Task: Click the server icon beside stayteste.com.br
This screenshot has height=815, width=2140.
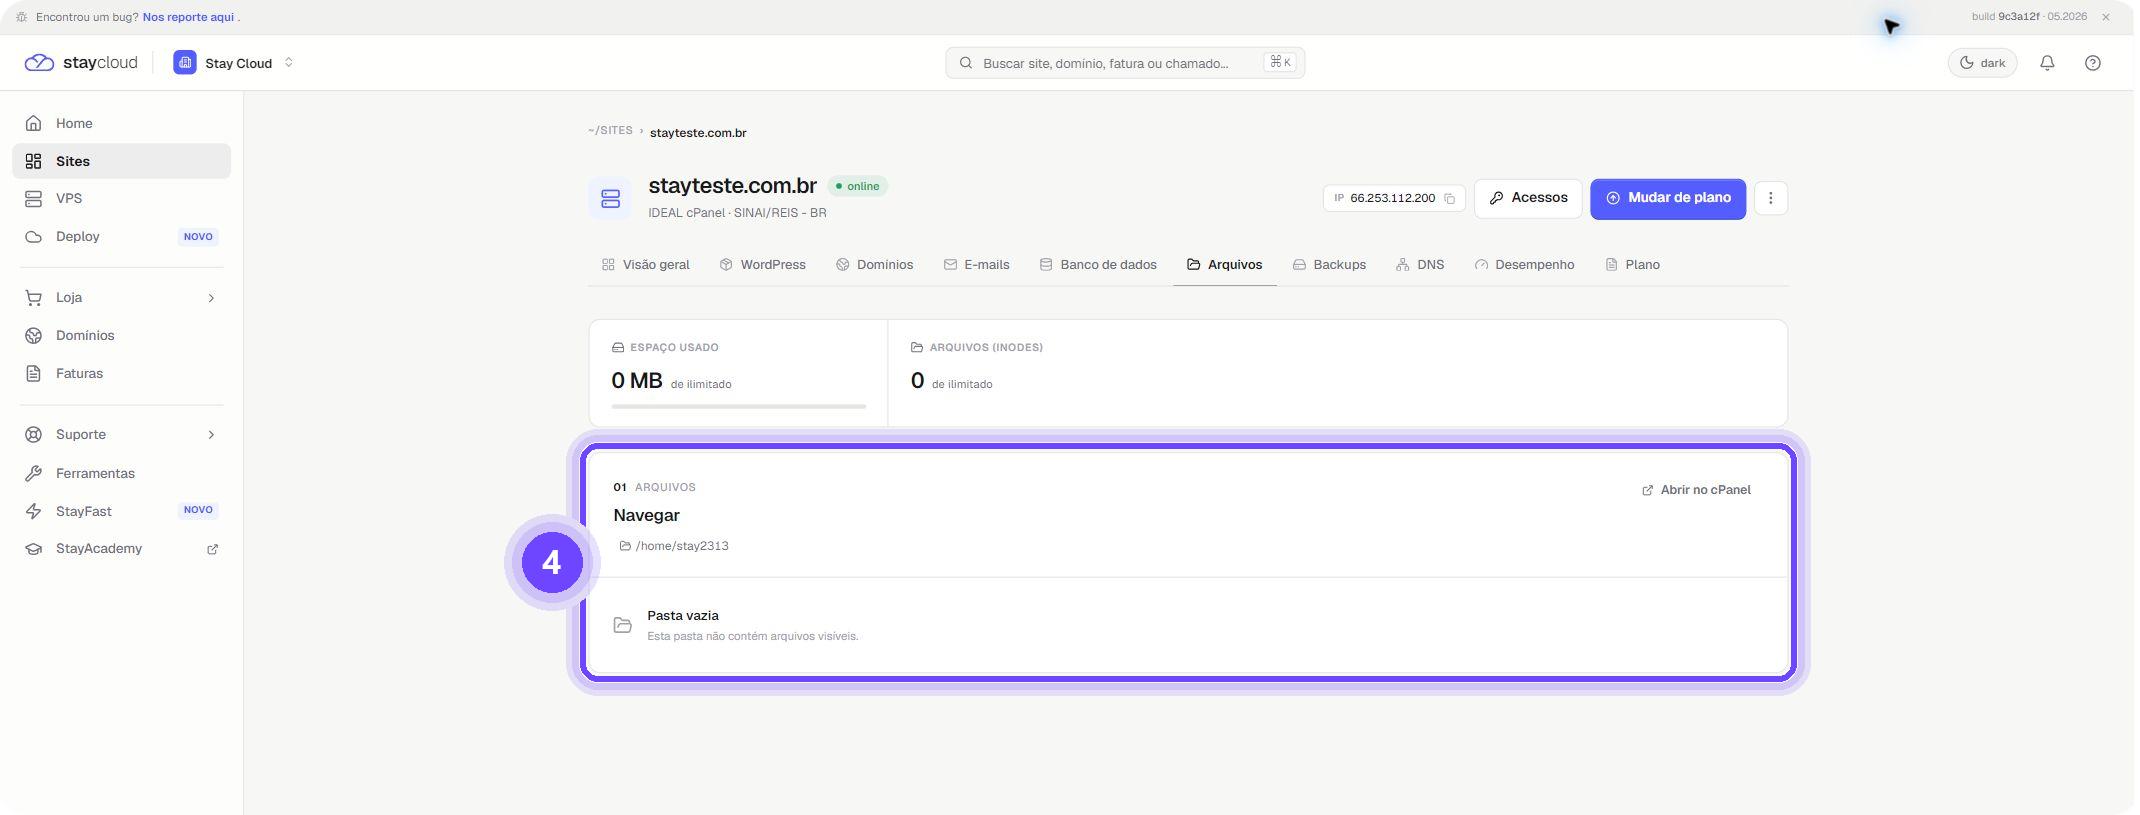Action: point(610,198)
